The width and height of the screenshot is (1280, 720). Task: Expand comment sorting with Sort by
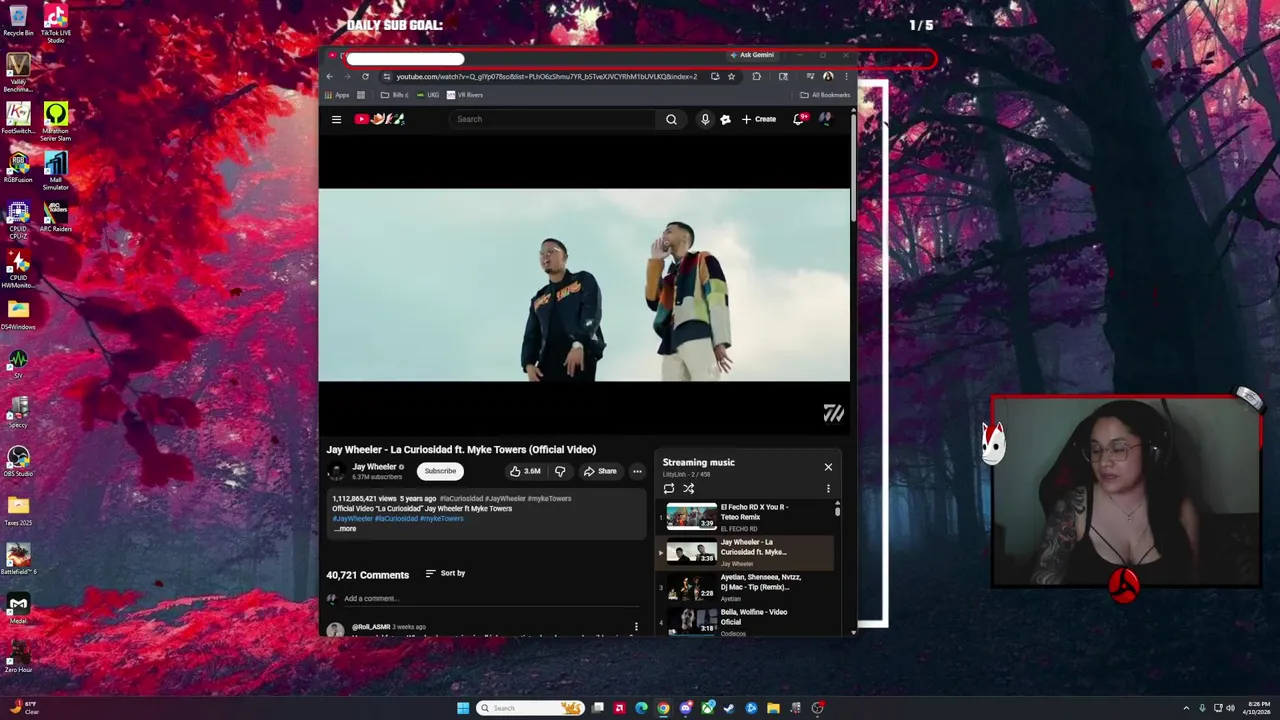tap(445, 573)
